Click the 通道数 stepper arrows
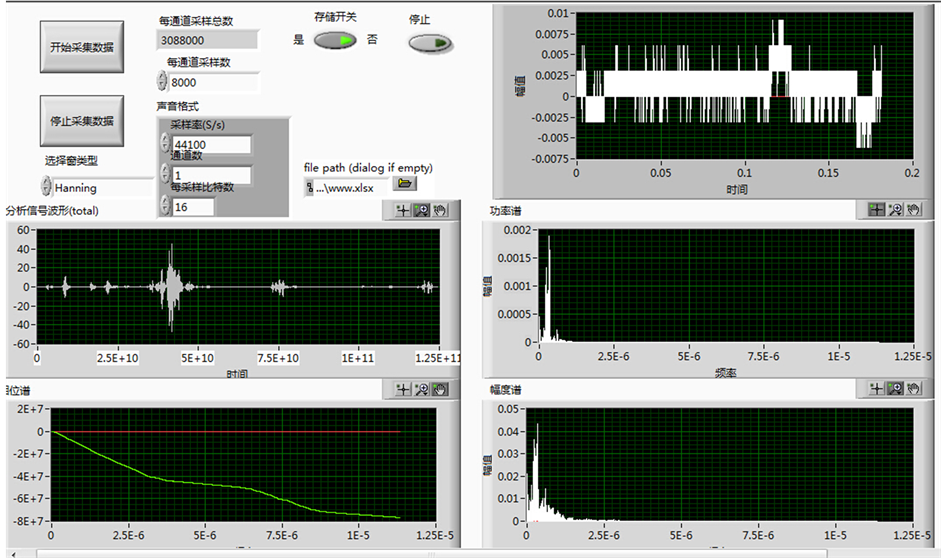The image size is (941, 558). click(165, 175)
